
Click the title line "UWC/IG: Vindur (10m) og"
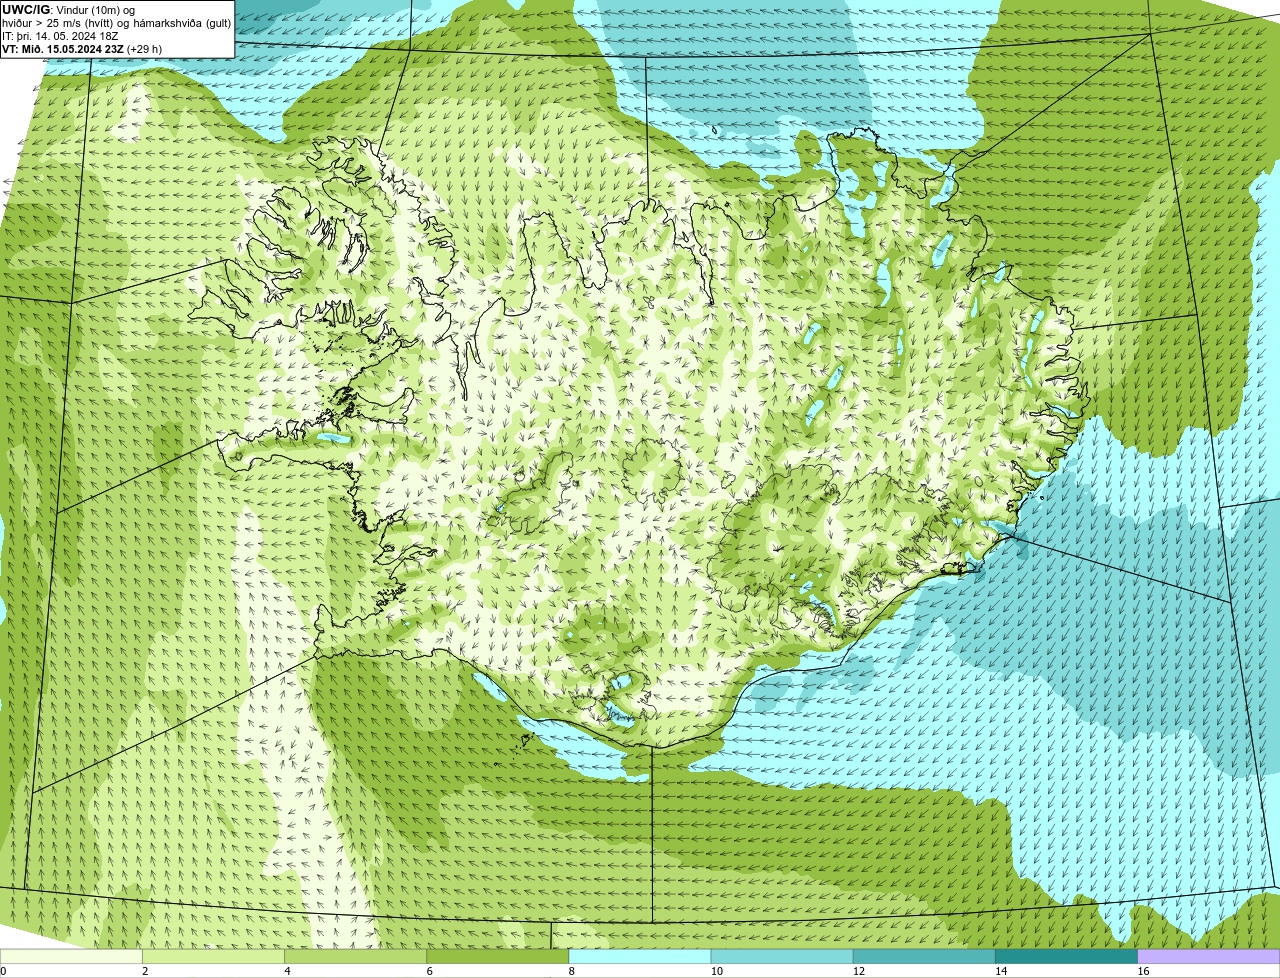click(x=68, y=9)
